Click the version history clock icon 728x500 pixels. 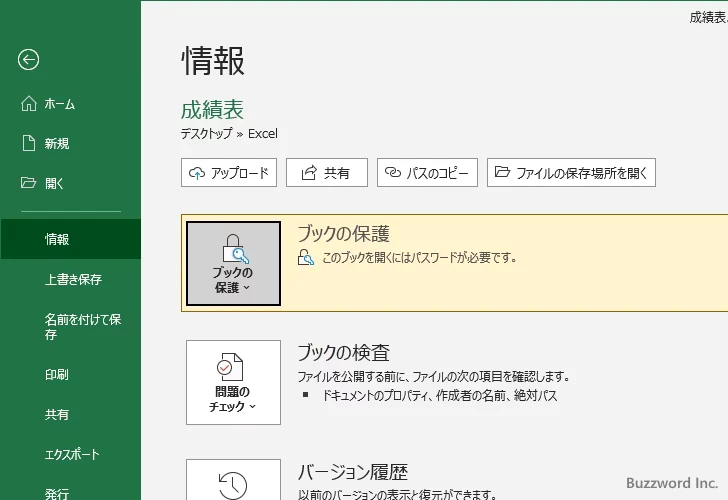coord(233,485)
